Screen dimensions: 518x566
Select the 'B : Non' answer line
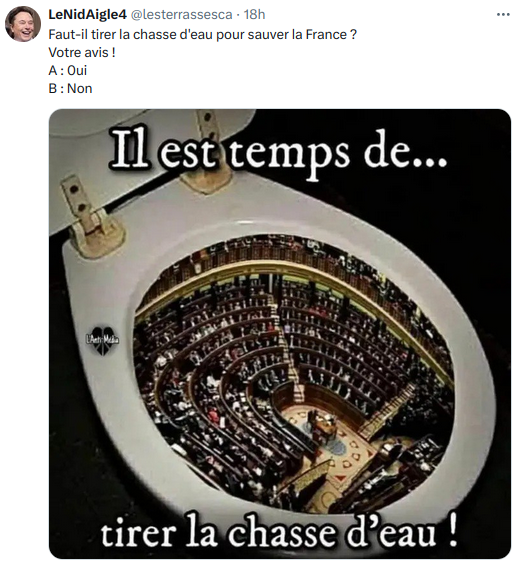[70, 88]
